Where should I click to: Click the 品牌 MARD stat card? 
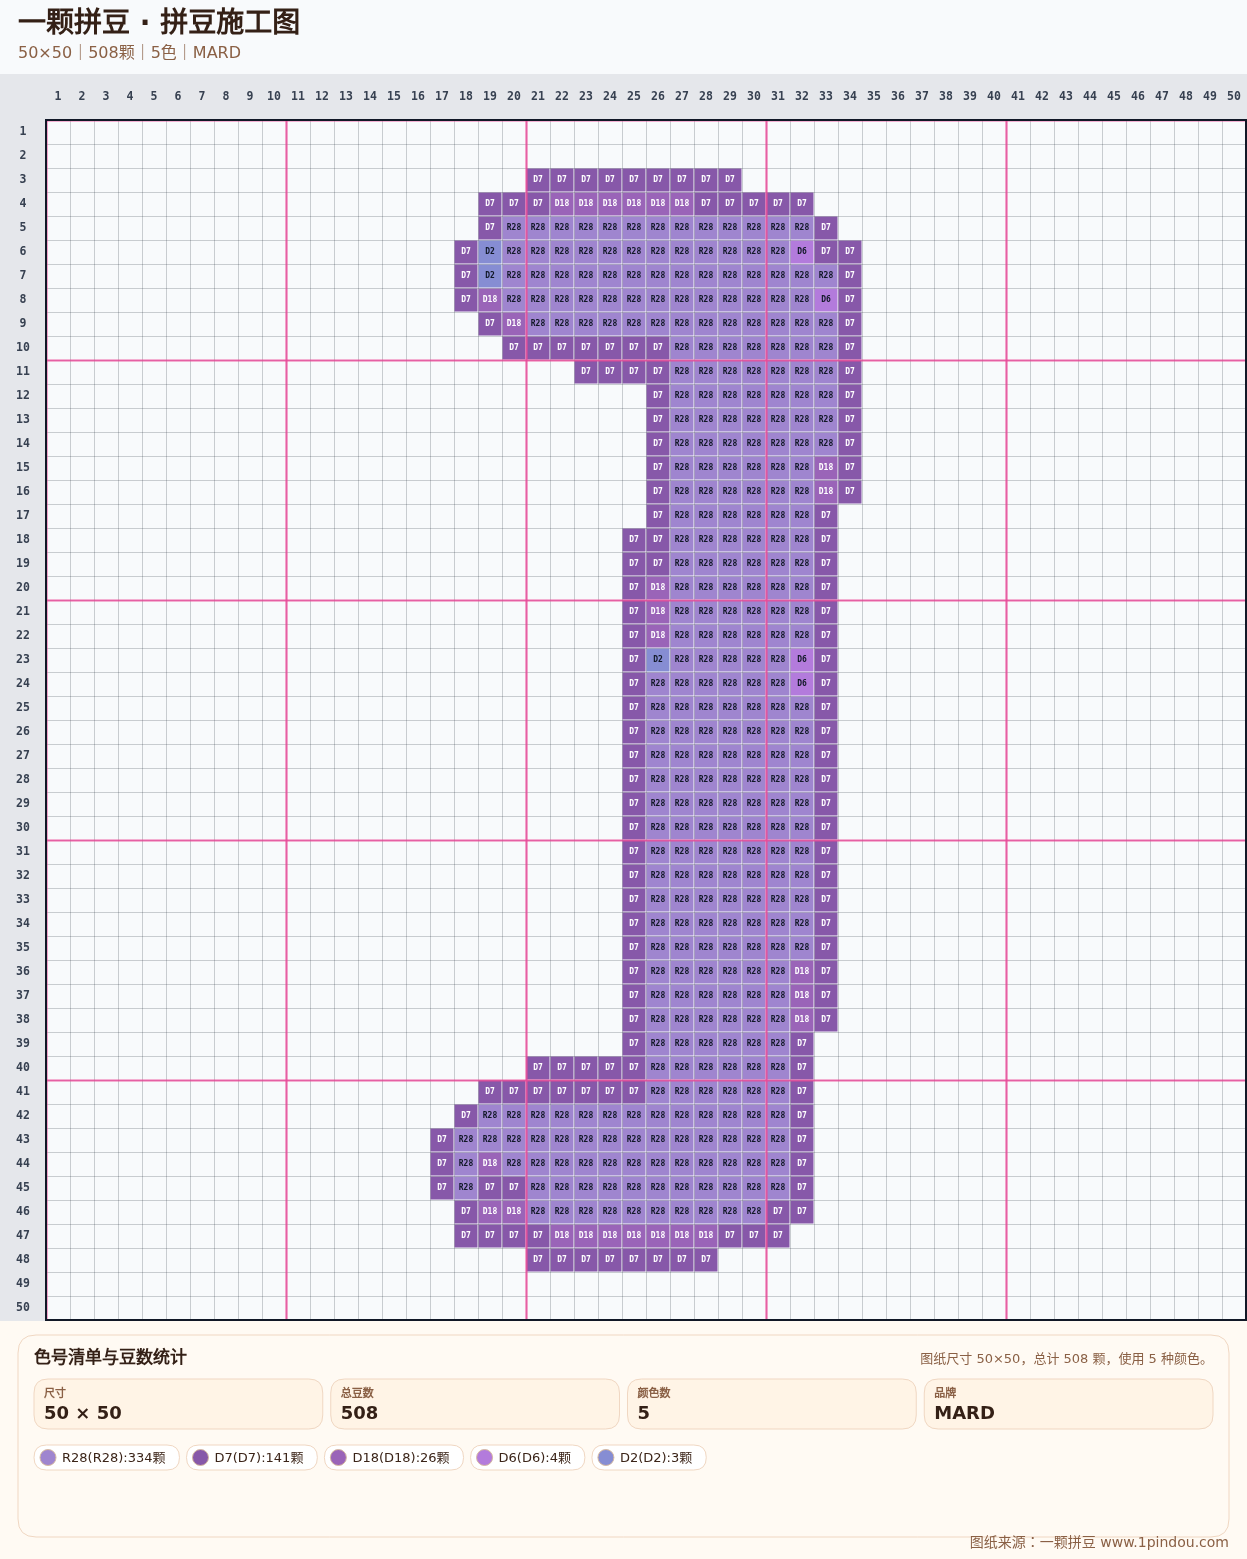coord(1068,1404)
